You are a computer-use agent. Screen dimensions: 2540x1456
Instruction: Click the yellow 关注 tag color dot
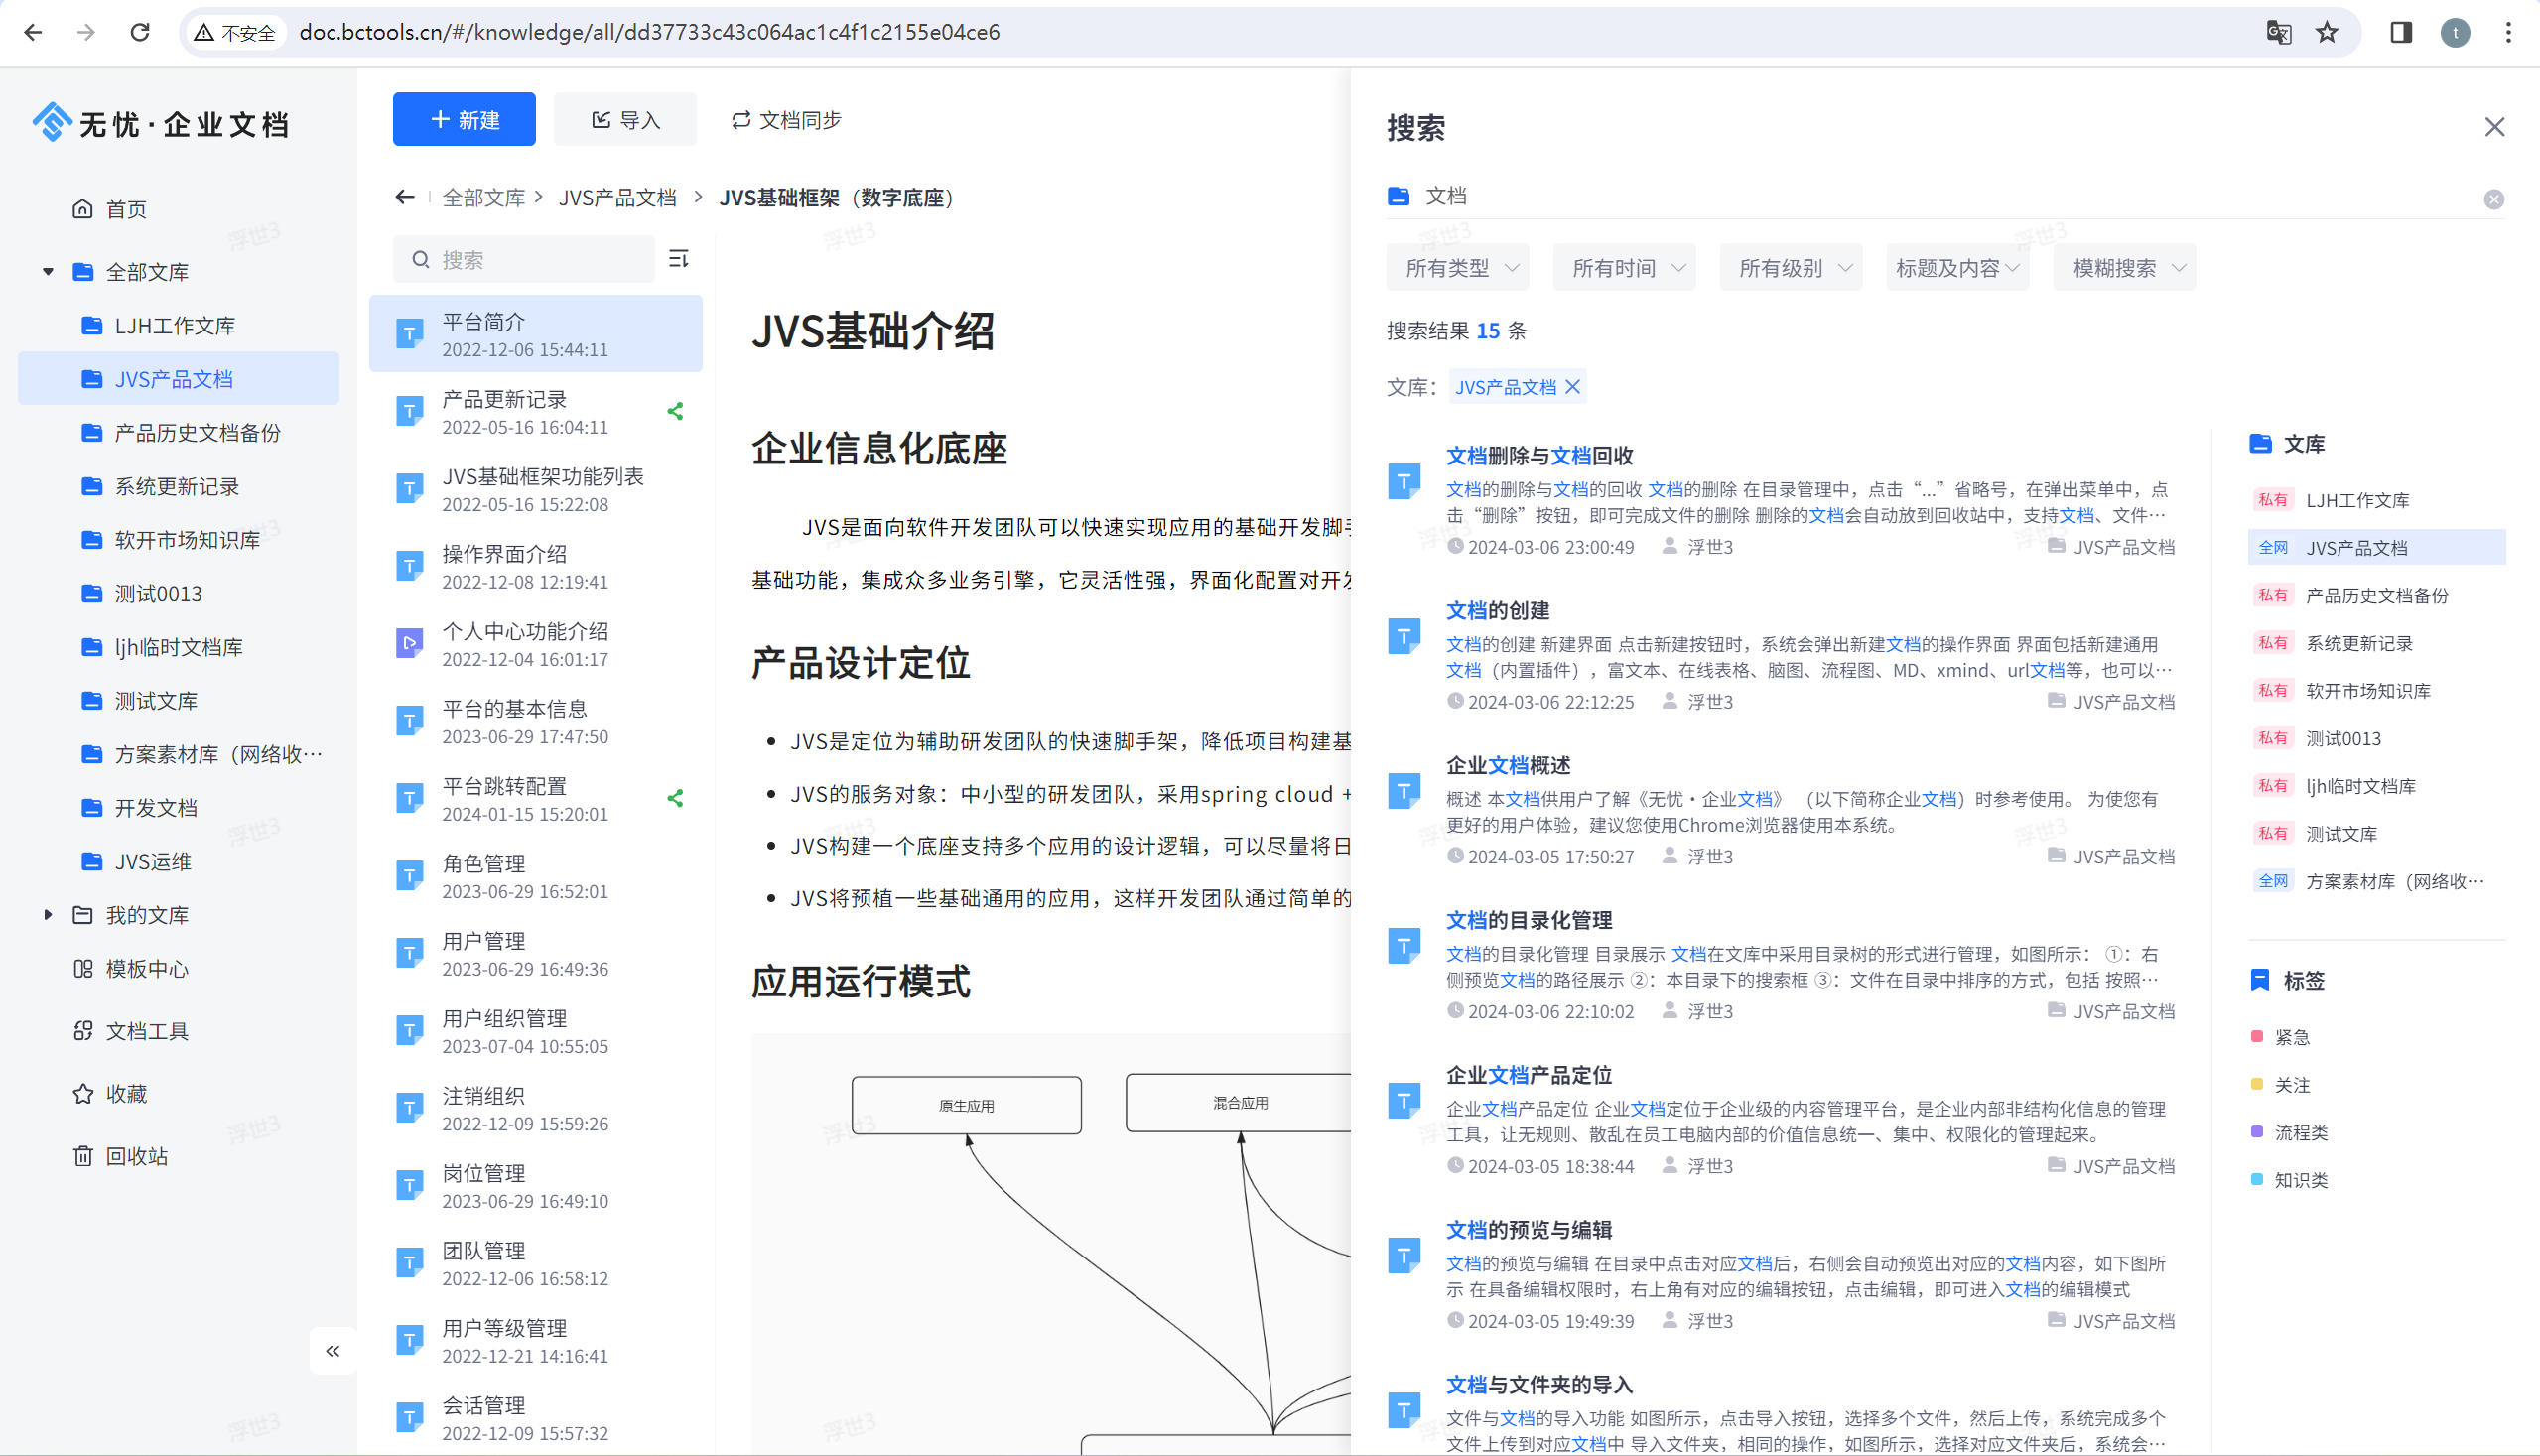pyautogui.click(x=2257, y=1084)
